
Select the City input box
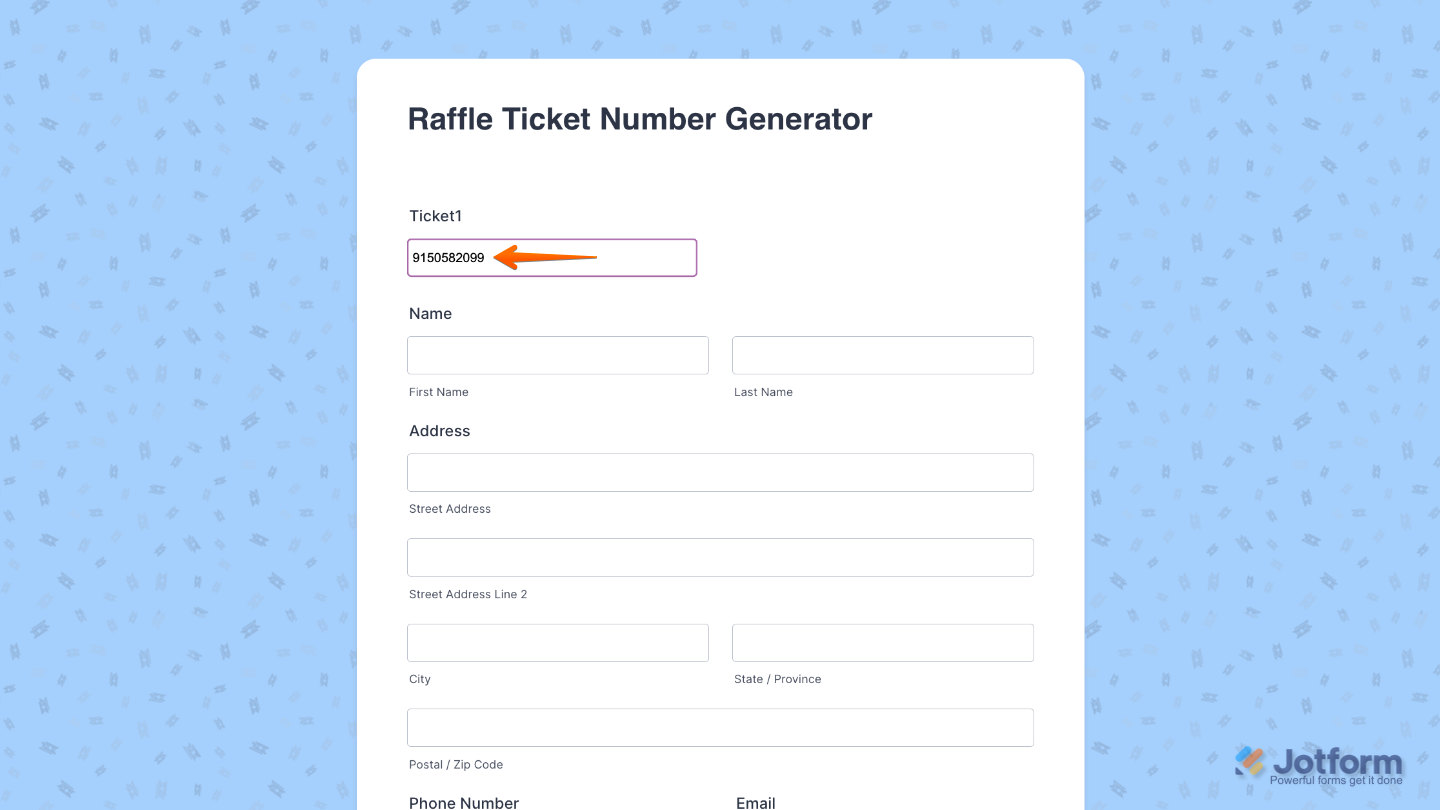tap(557, 642)
